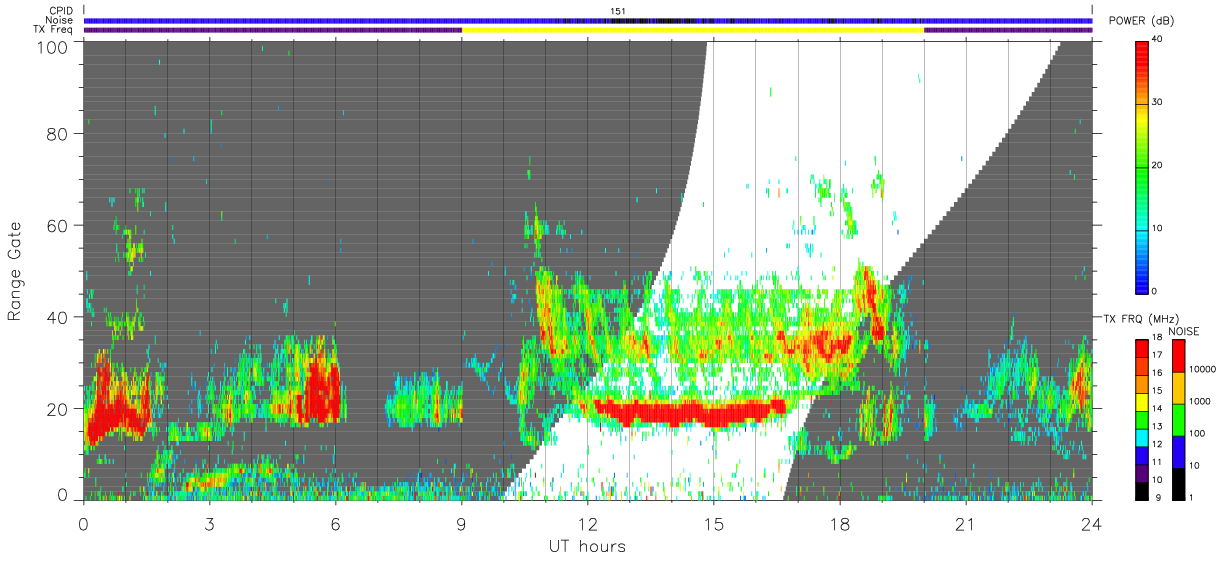This screenshot has height=567, width=1228.
Task: Click the 80 tick on the Range Gate axis
Action: [56, 133]
